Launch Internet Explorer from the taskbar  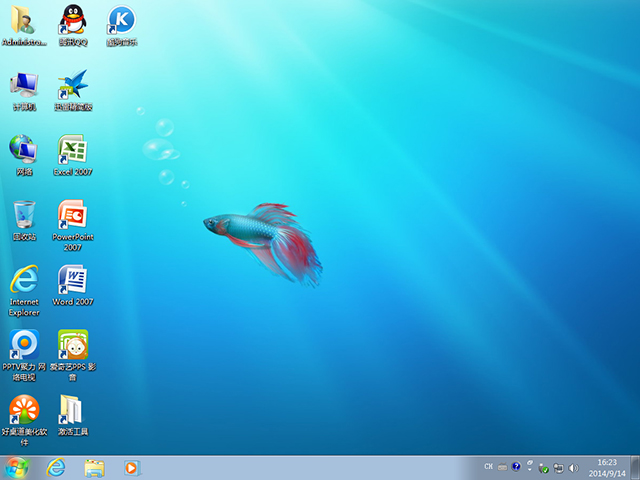tap(56, 468)
